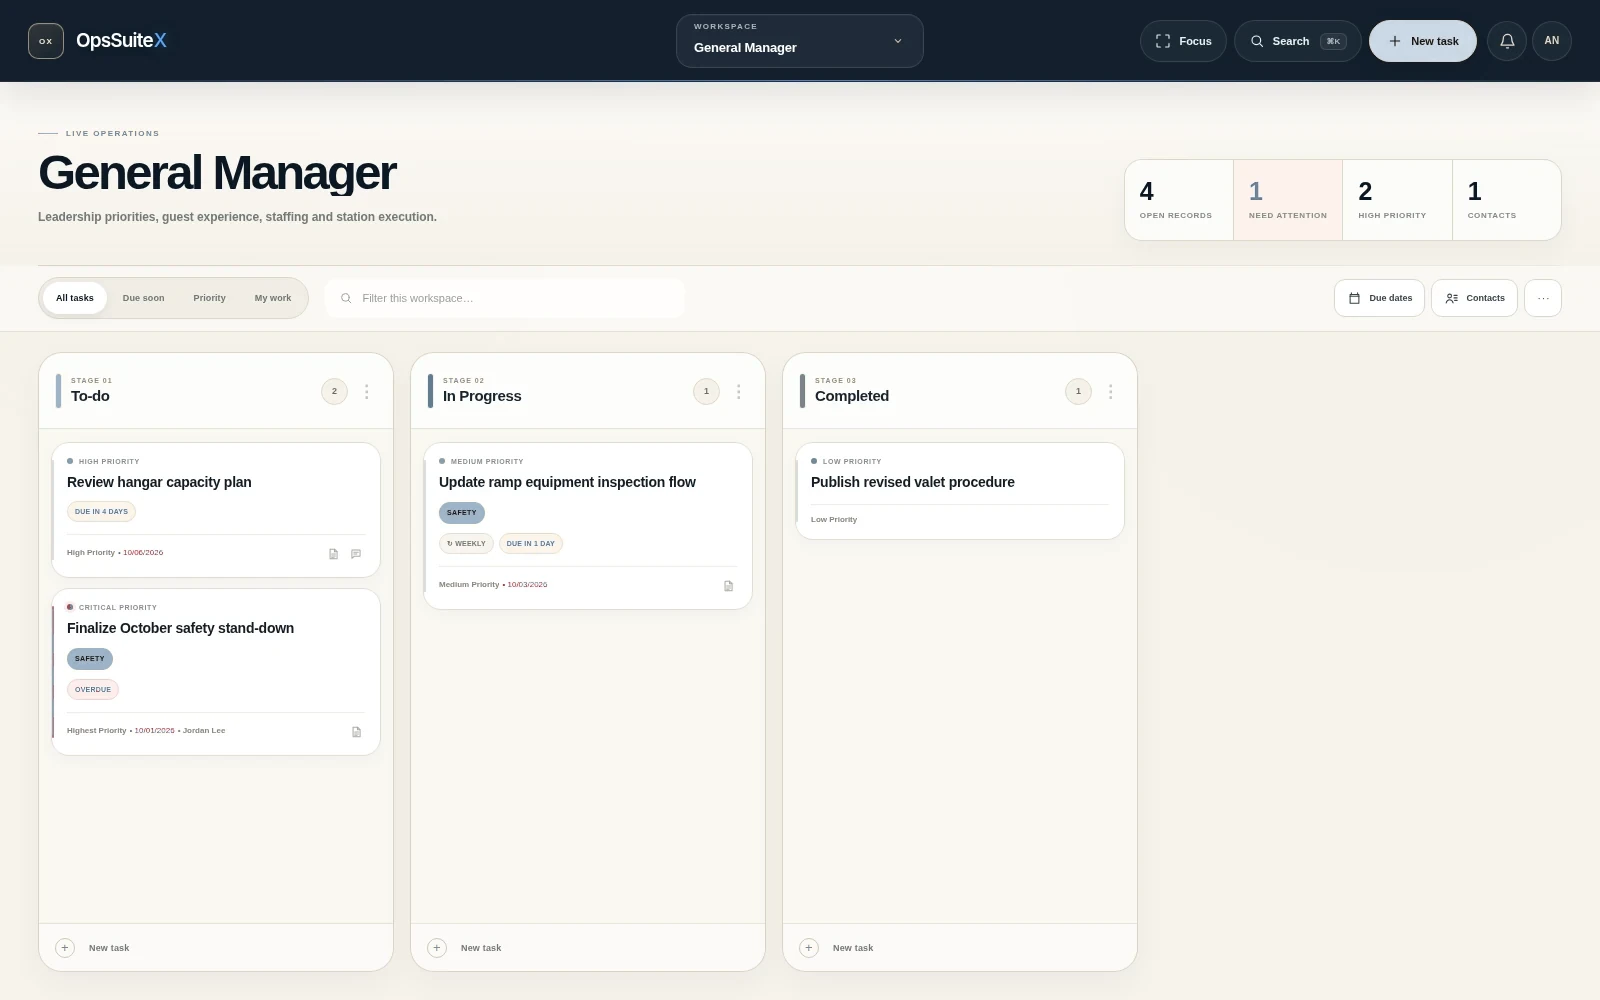Click SAFETY tag on Update ramp equipment card
The height and width of the screenshot is (1000, 1600).
click(x=462, y=512)
